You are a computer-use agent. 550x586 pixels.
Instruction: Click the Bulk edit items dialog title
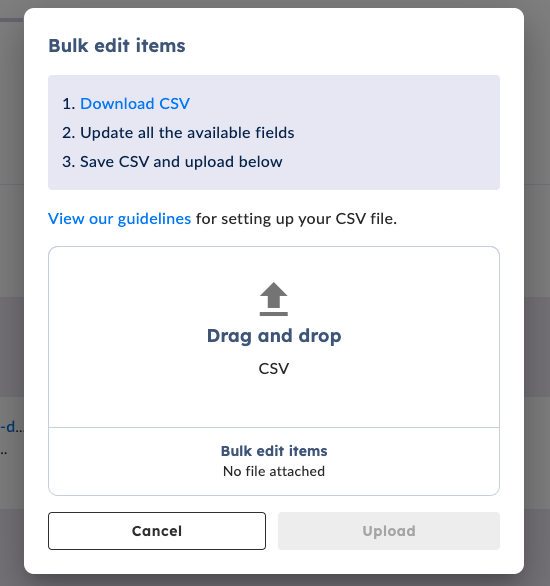117,46
